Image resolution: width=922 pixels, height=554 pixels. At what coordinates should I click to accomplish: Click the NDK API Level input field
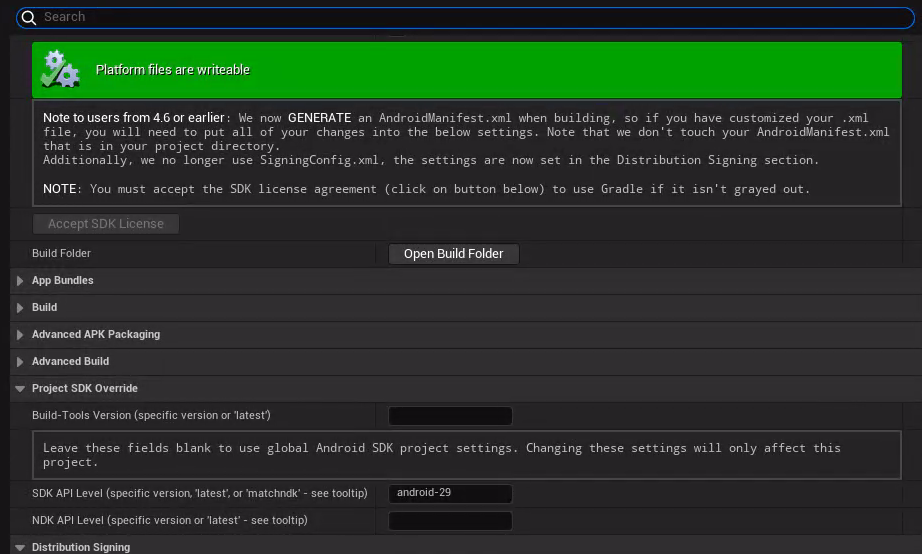(450, 520)
